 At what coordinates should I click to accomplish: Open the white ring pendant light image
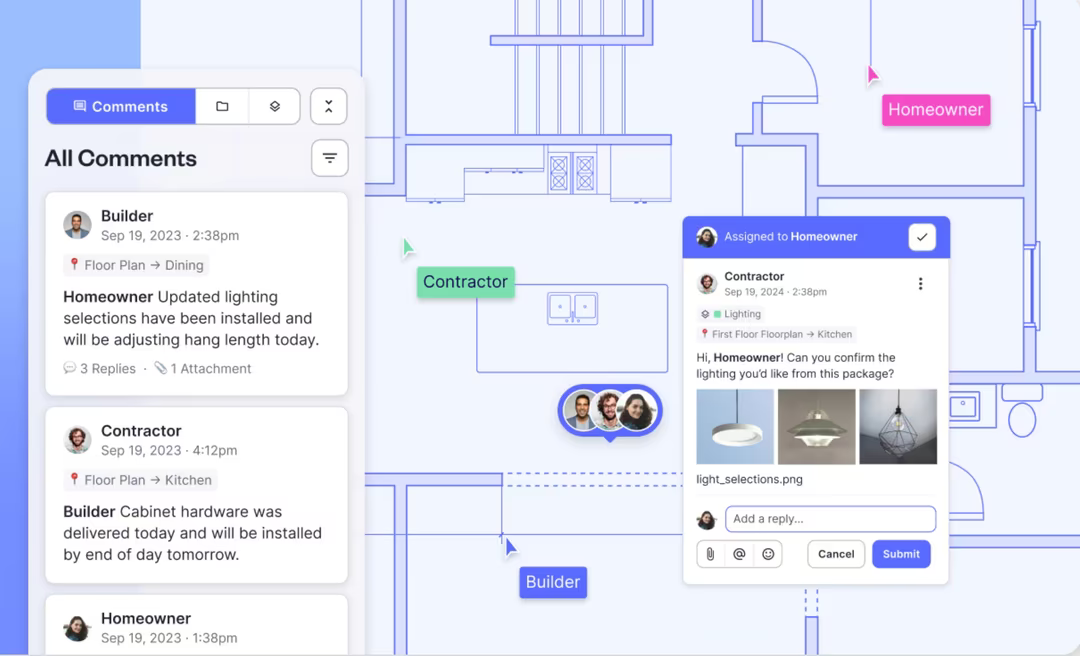click(735, 427)
